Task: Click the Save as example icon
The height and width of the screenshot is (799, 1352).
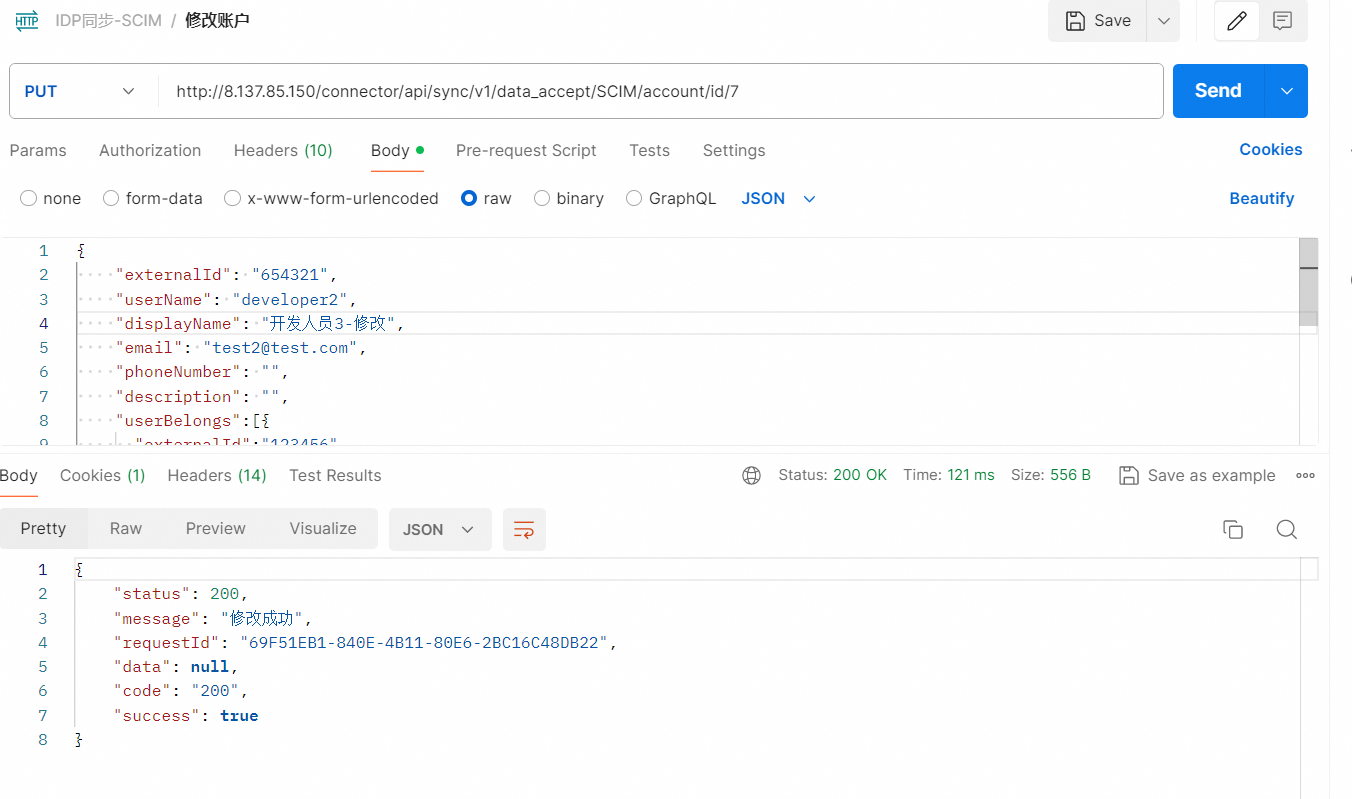Action: coord(1129,475)
